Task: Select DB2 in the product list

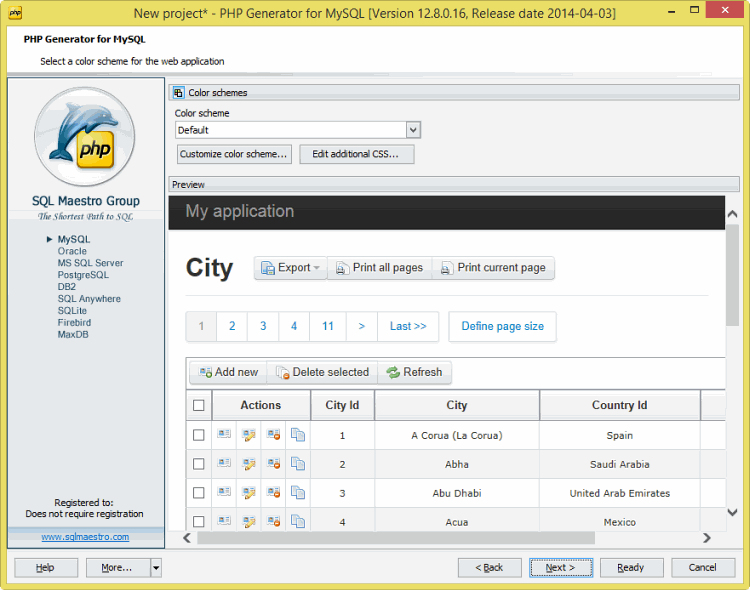Action: tap(66, 287)
